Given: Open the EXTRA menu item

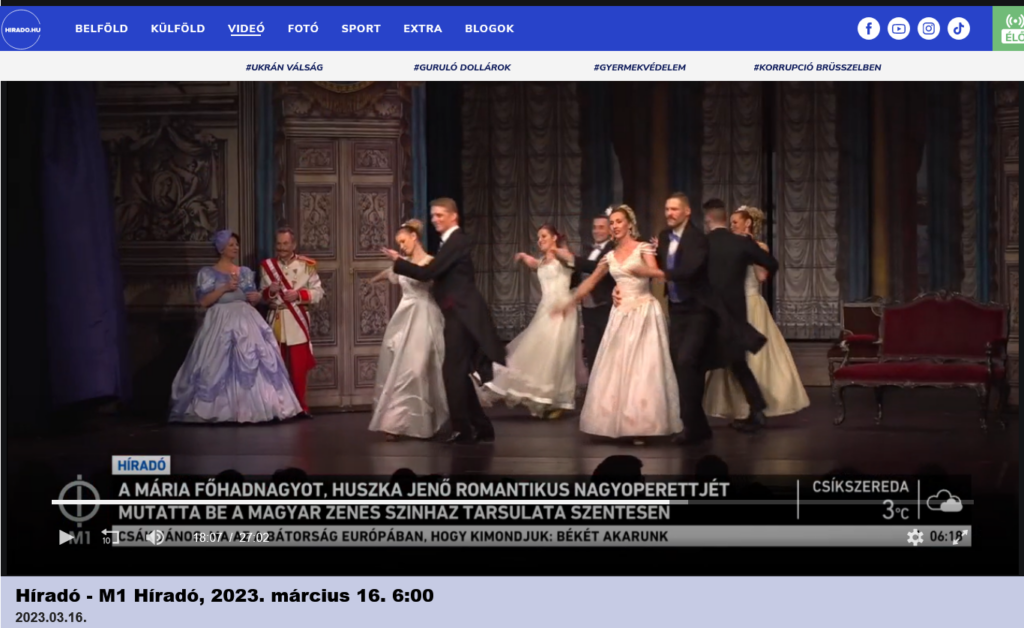Looking at the screenshot, I should tap(423, 29).
